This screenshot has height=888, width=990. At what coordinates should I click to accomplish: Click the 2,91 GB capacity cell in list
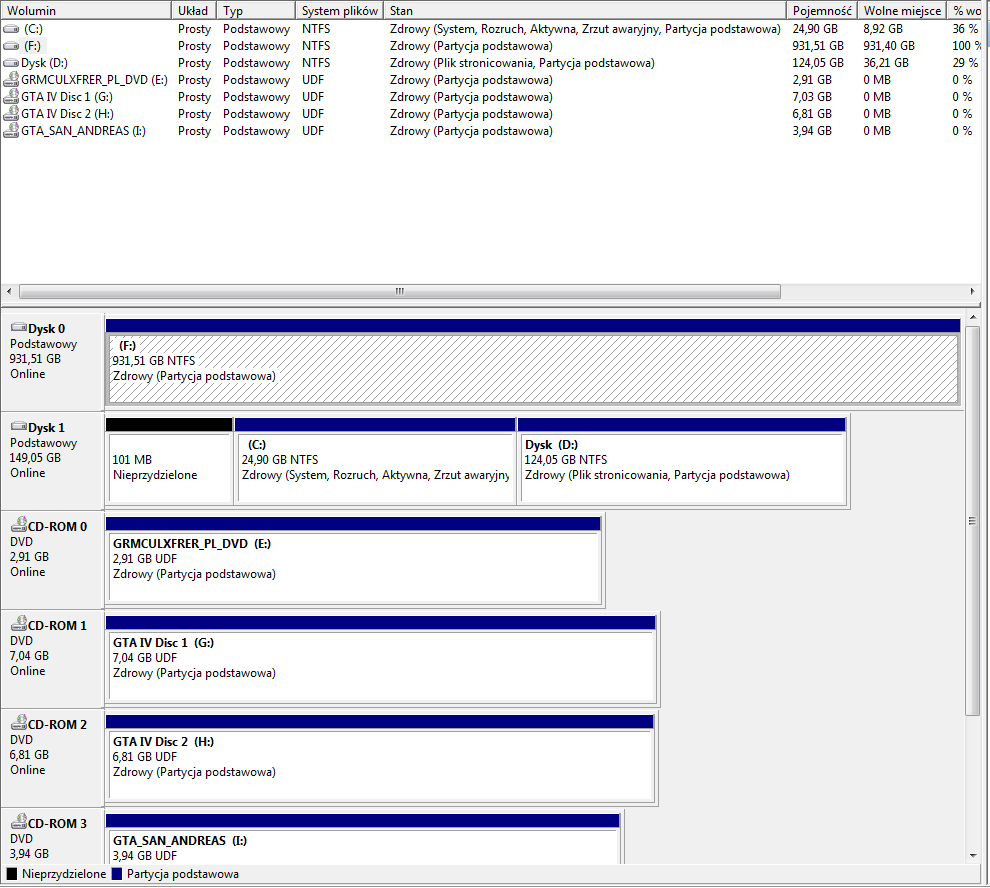[812, 80]
